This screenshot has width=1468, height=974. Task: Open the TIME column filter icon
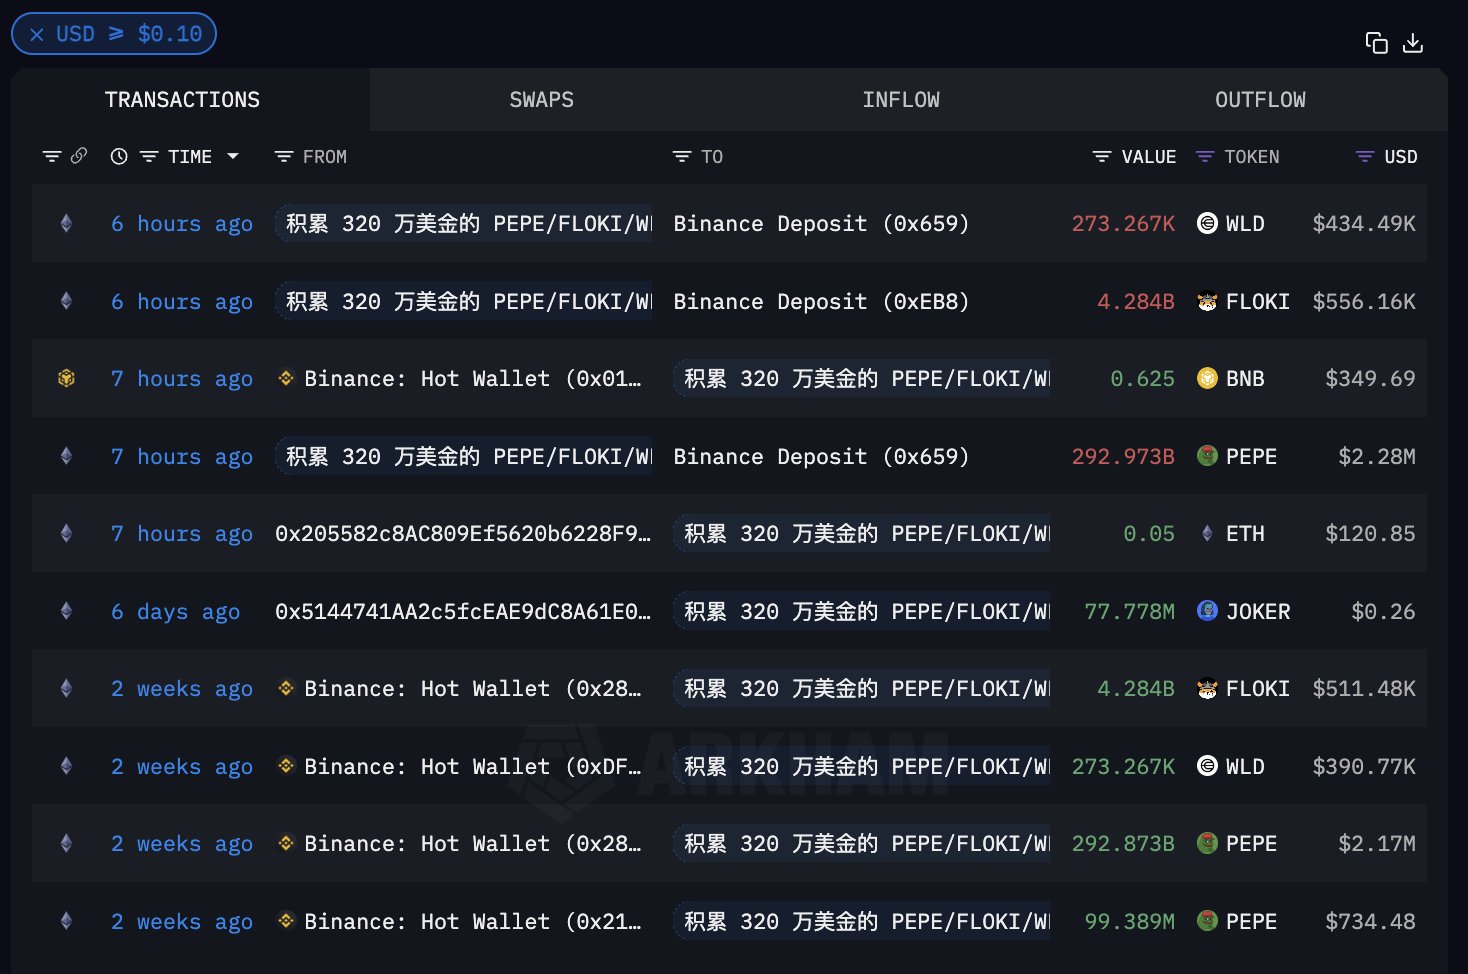pyautogui.click(x=149, y=157)
